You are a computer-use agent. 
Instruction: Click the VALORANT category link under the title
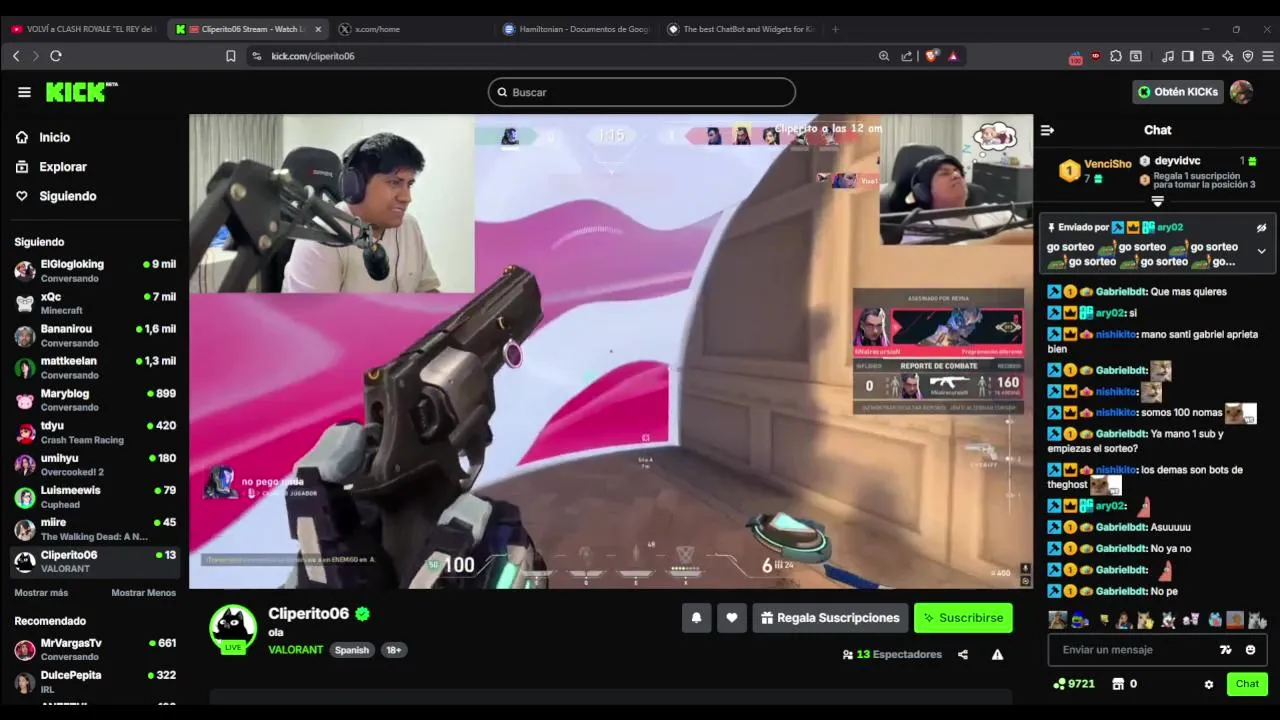coord(295,650)
